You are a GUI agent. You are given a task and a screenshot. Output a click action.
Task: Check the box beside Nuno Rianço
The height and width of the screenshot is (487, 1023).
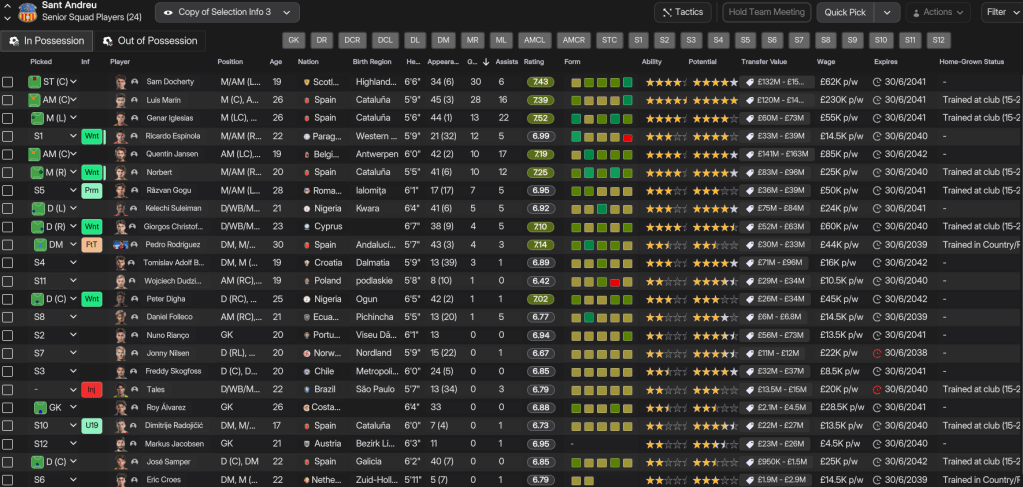(8, 335)
